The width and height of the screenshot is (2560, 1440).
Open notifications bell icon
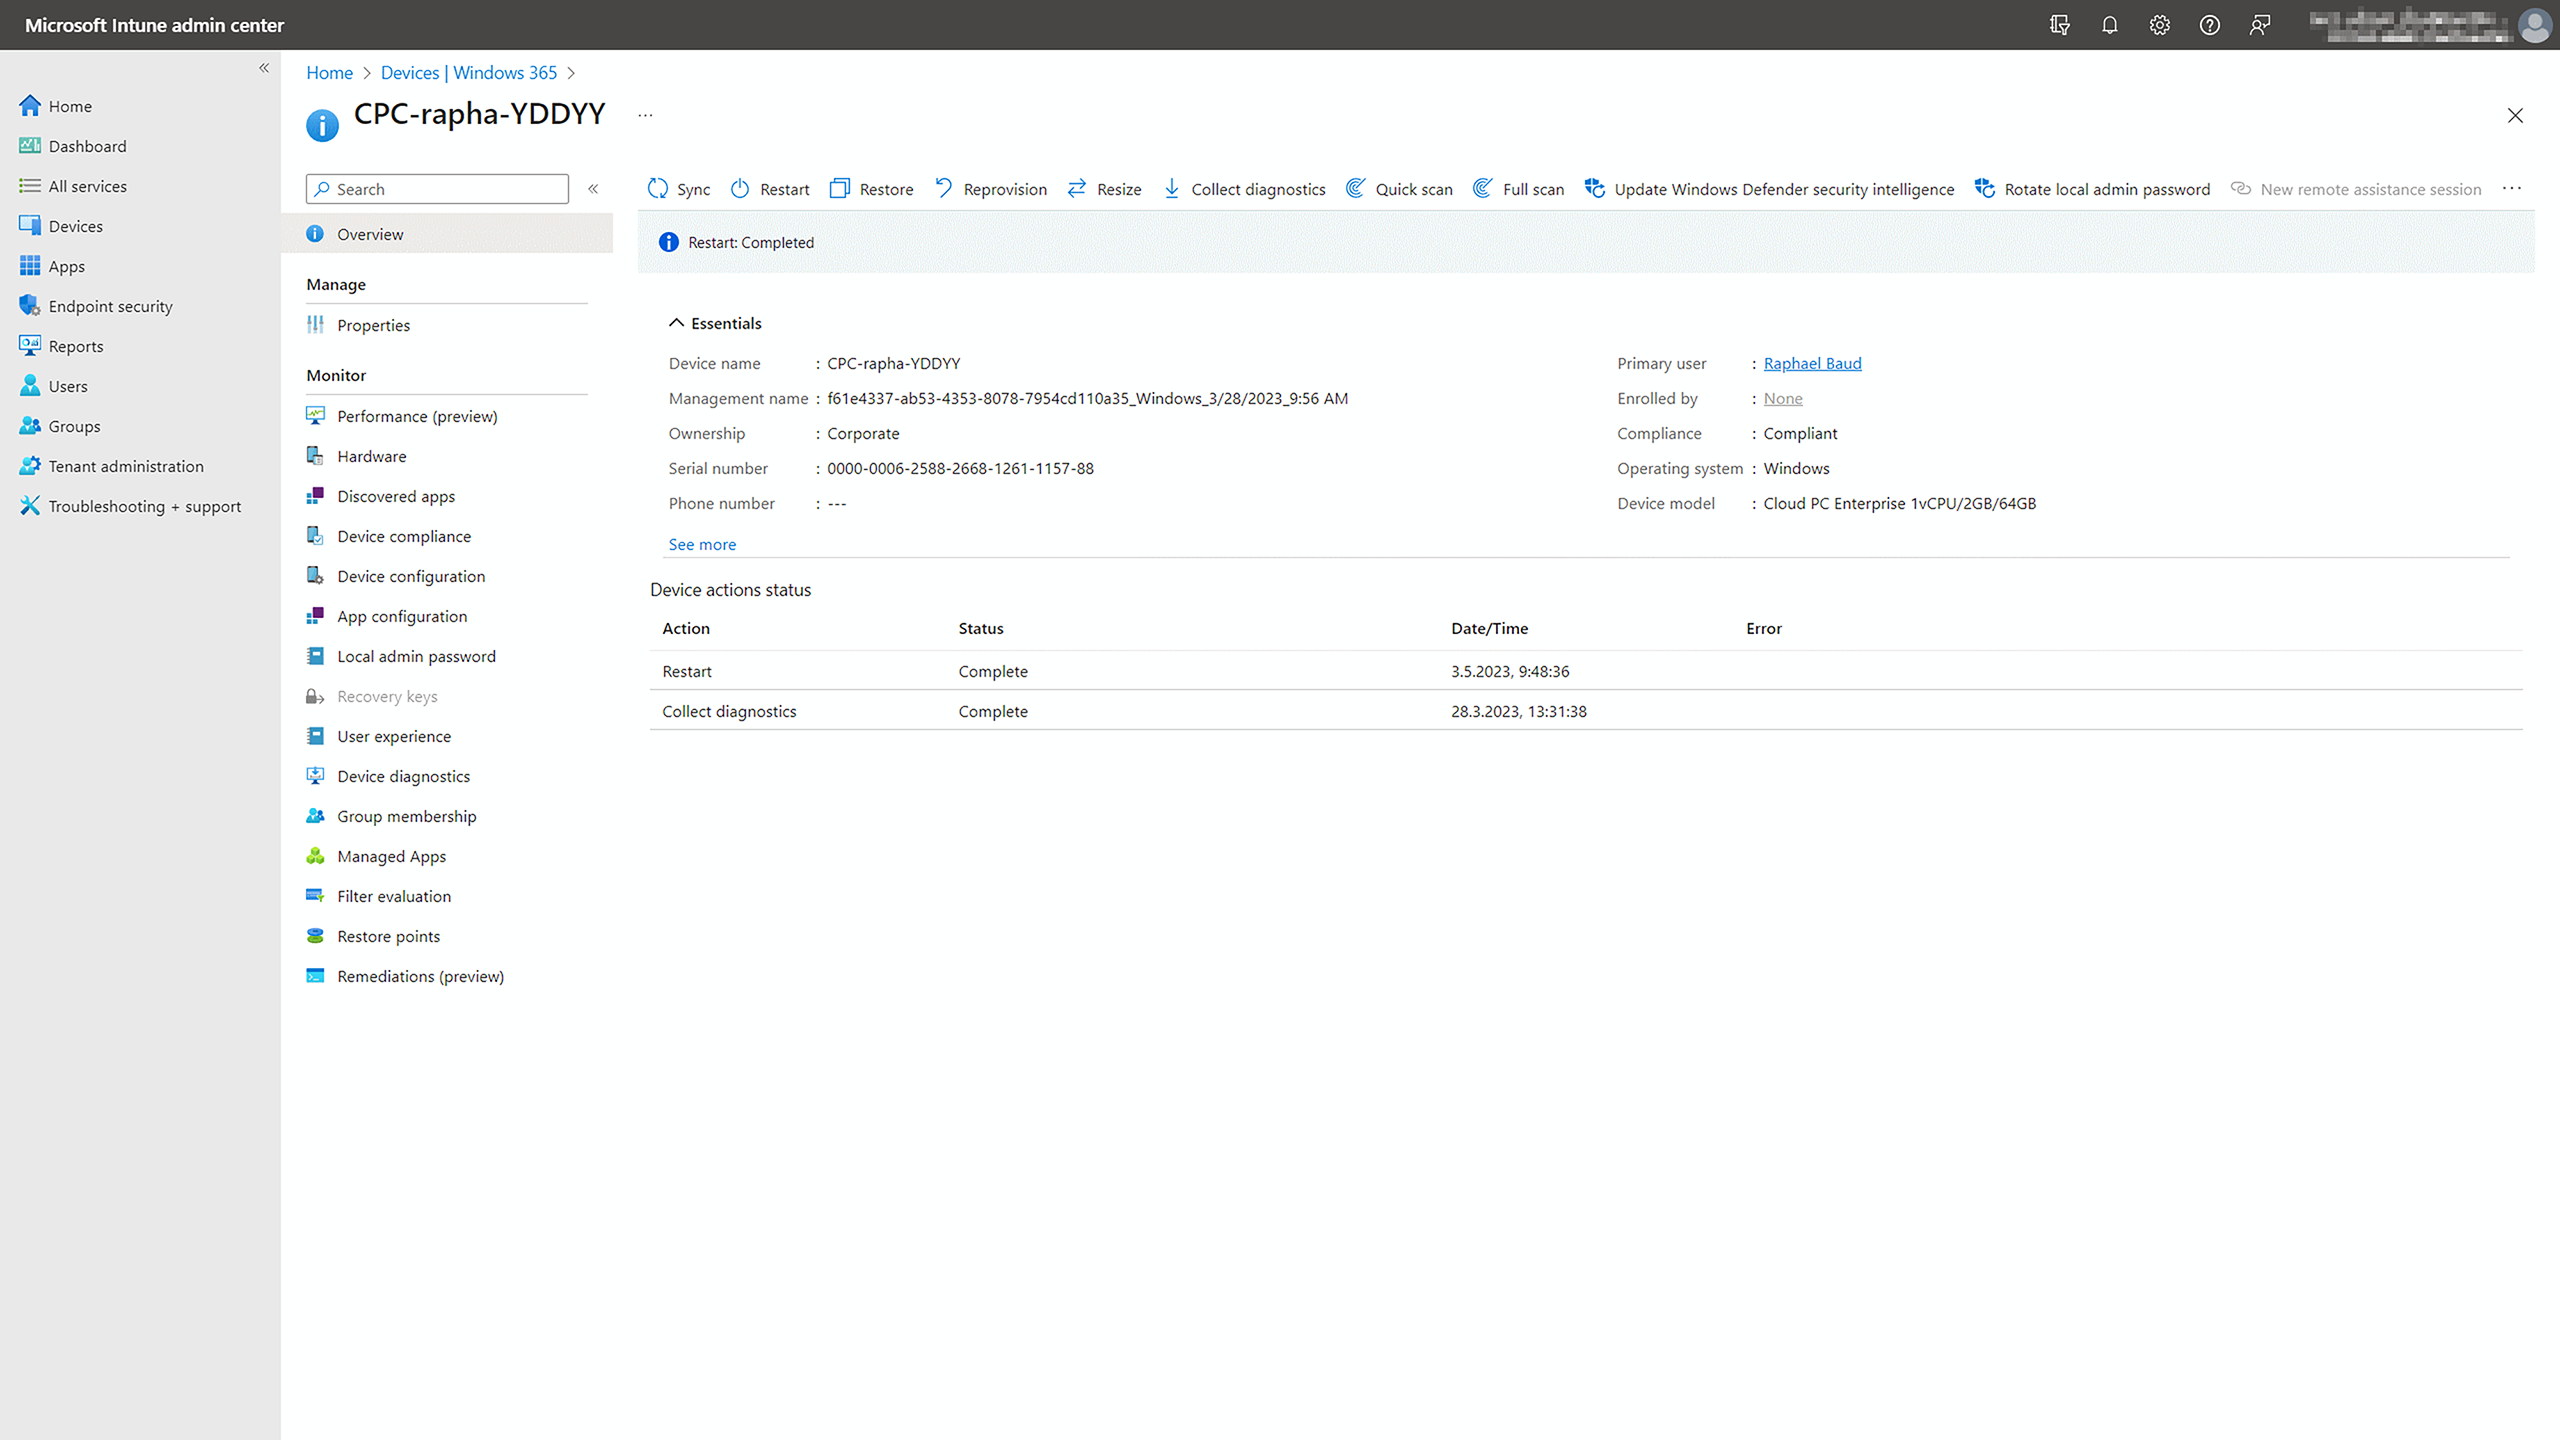coord(2109,25)
